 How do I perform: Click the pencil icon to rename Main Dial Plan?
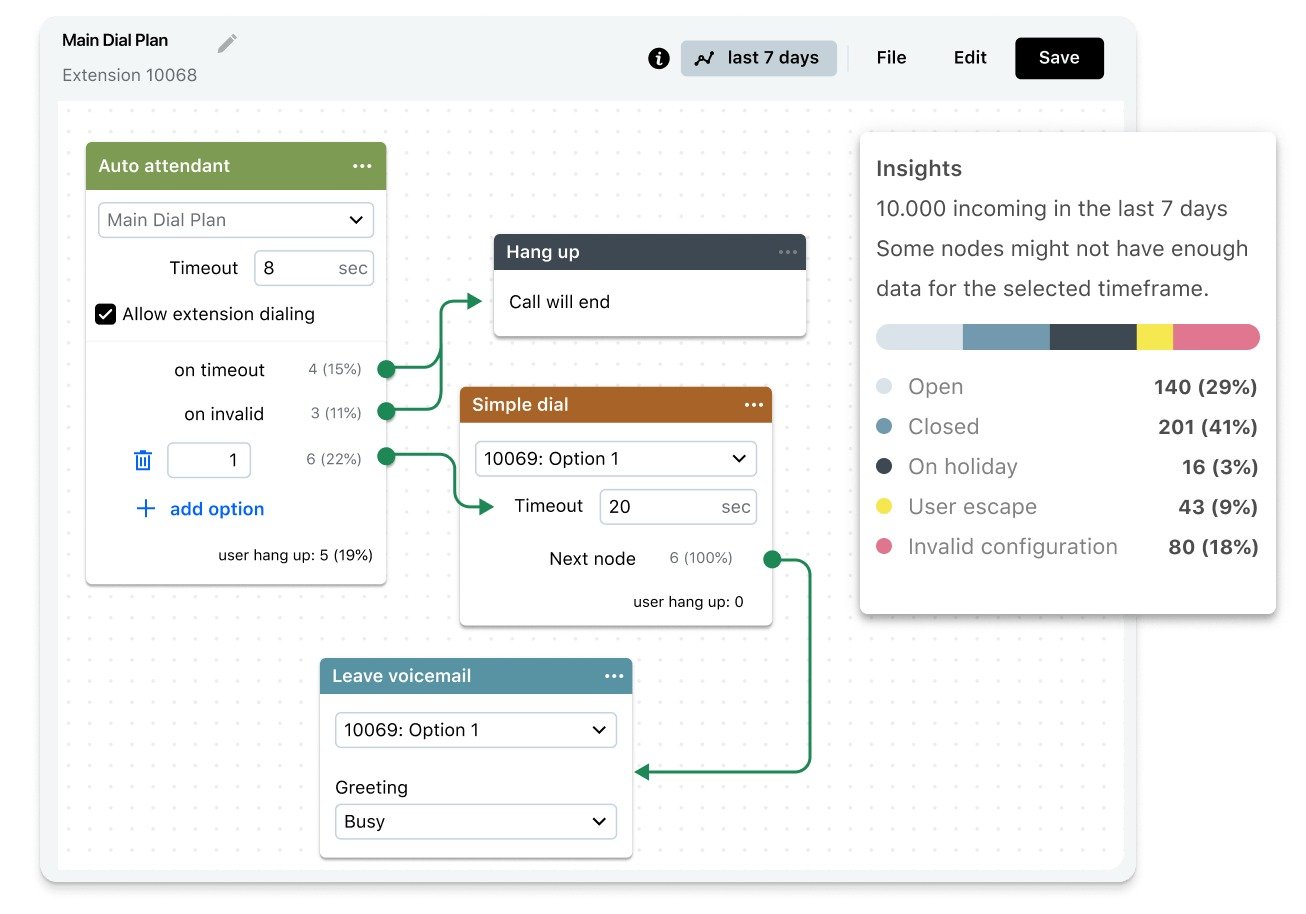[227, 42]
